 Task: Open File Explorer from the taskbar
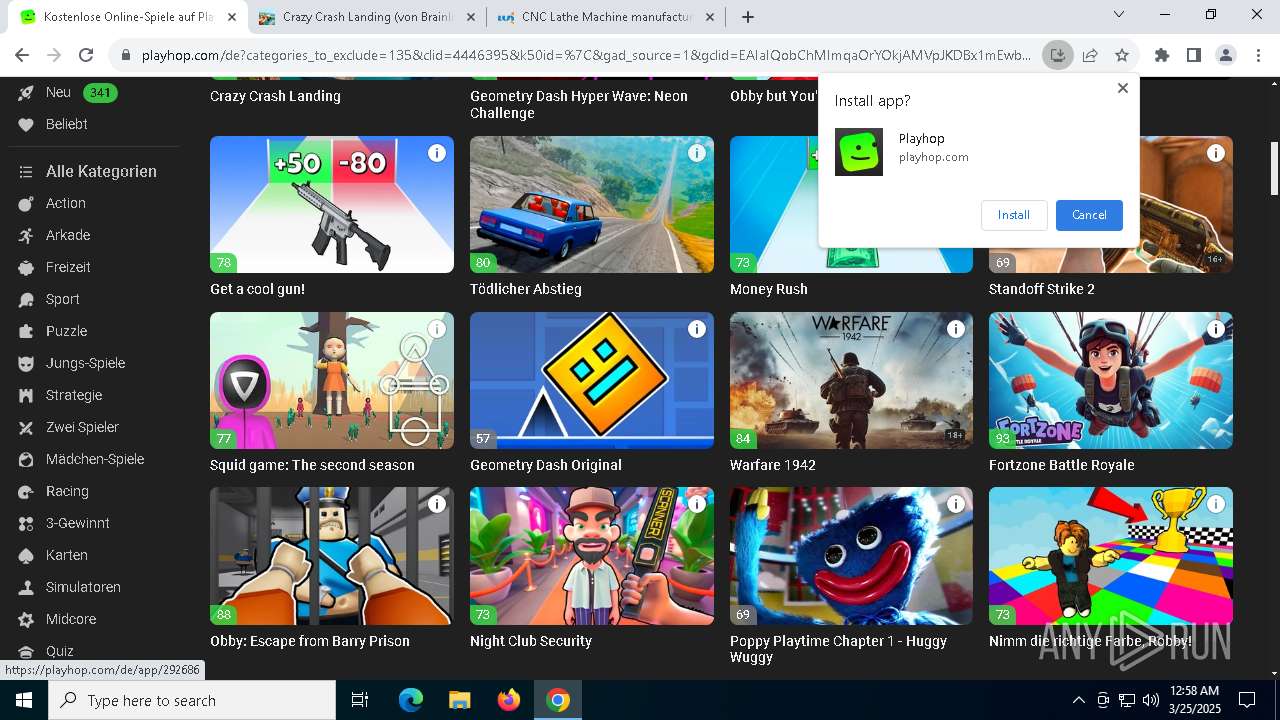click(x=460, y=700)
